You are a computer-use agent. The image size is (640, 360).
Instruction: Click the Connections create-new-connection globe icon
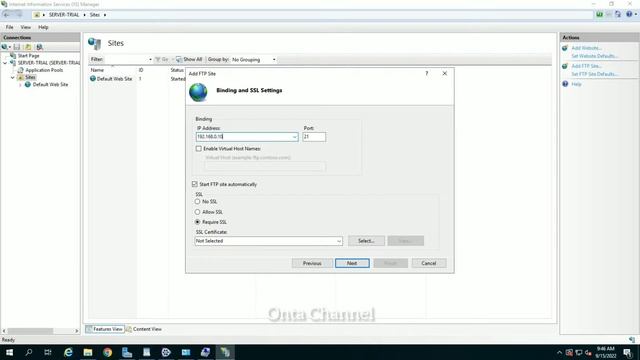click(5, 47)
